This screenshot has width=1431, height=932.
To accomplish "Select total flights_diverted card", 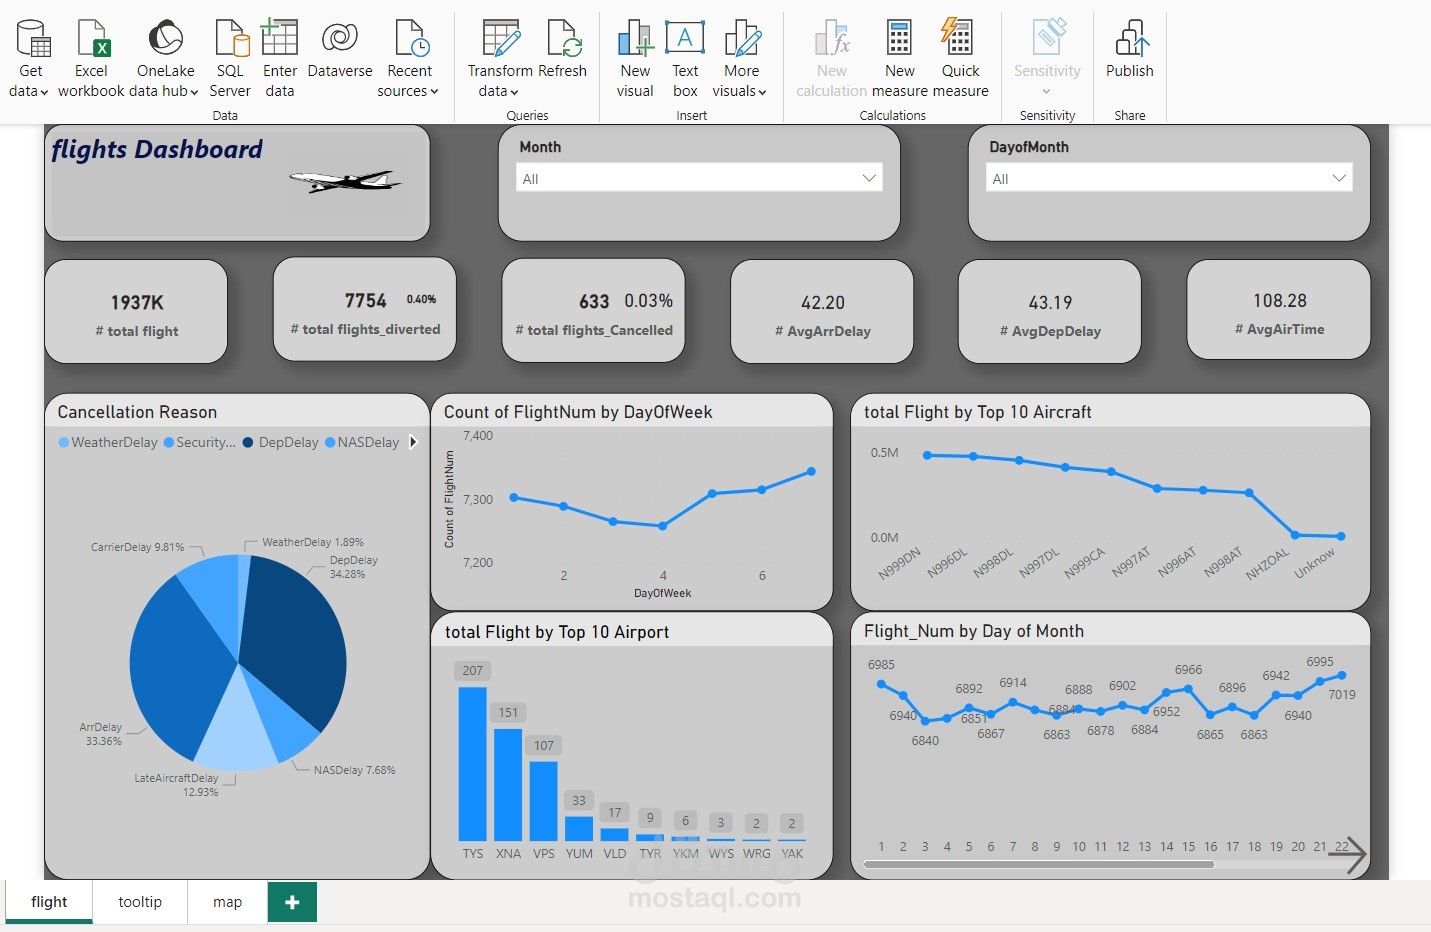I will [x=365, y=309].
